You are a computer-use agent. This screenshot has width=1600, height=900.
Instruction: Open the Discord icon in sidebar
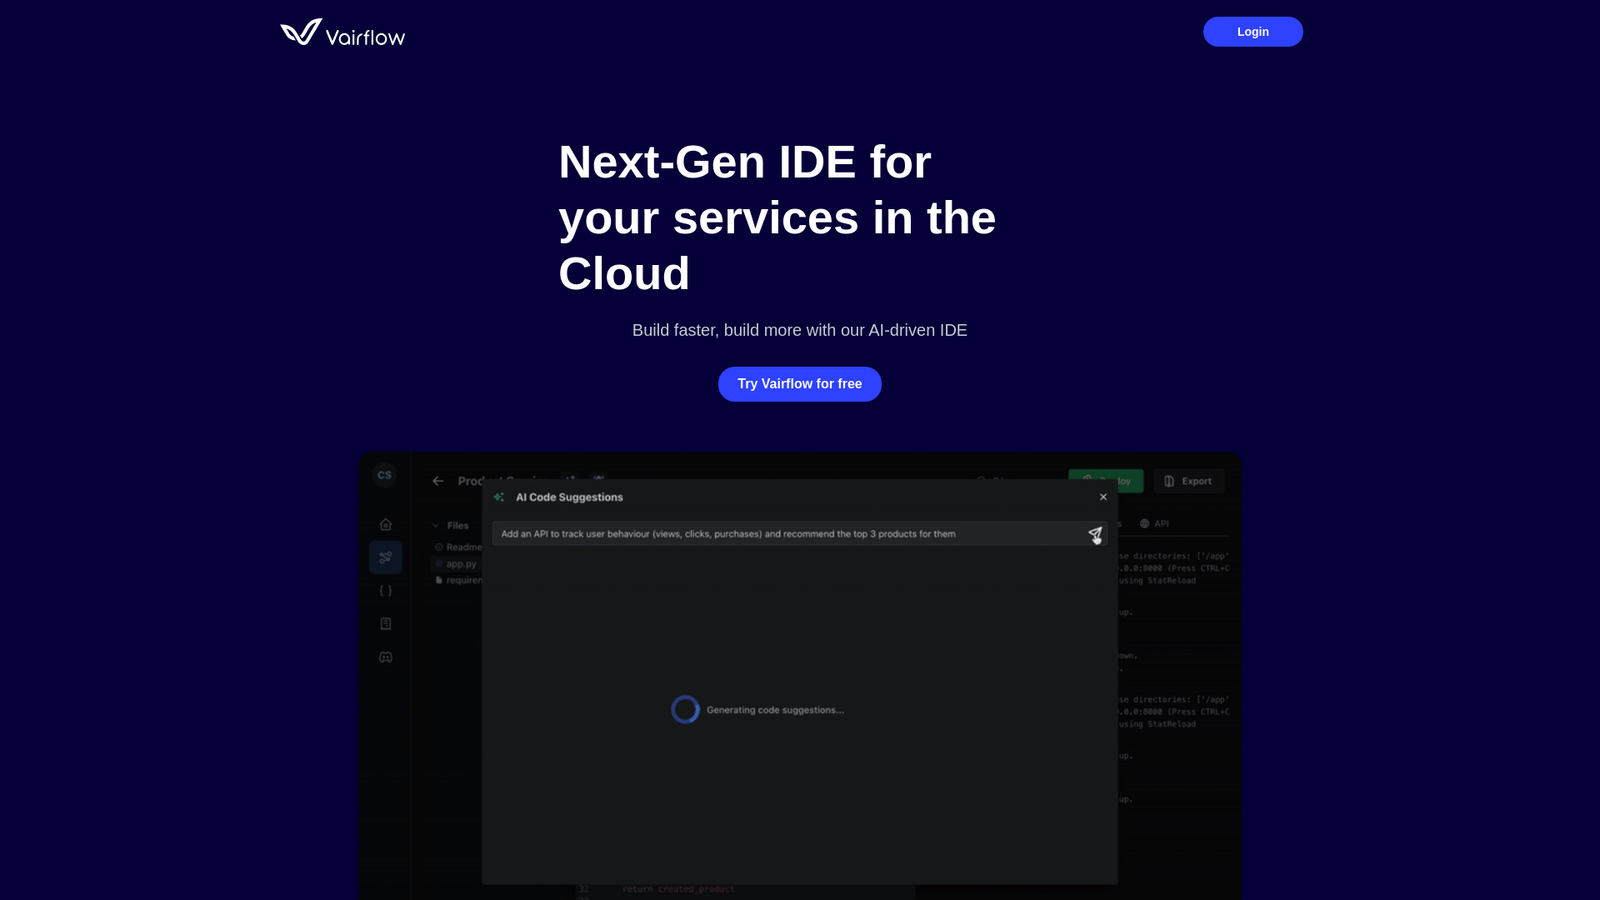386,657
